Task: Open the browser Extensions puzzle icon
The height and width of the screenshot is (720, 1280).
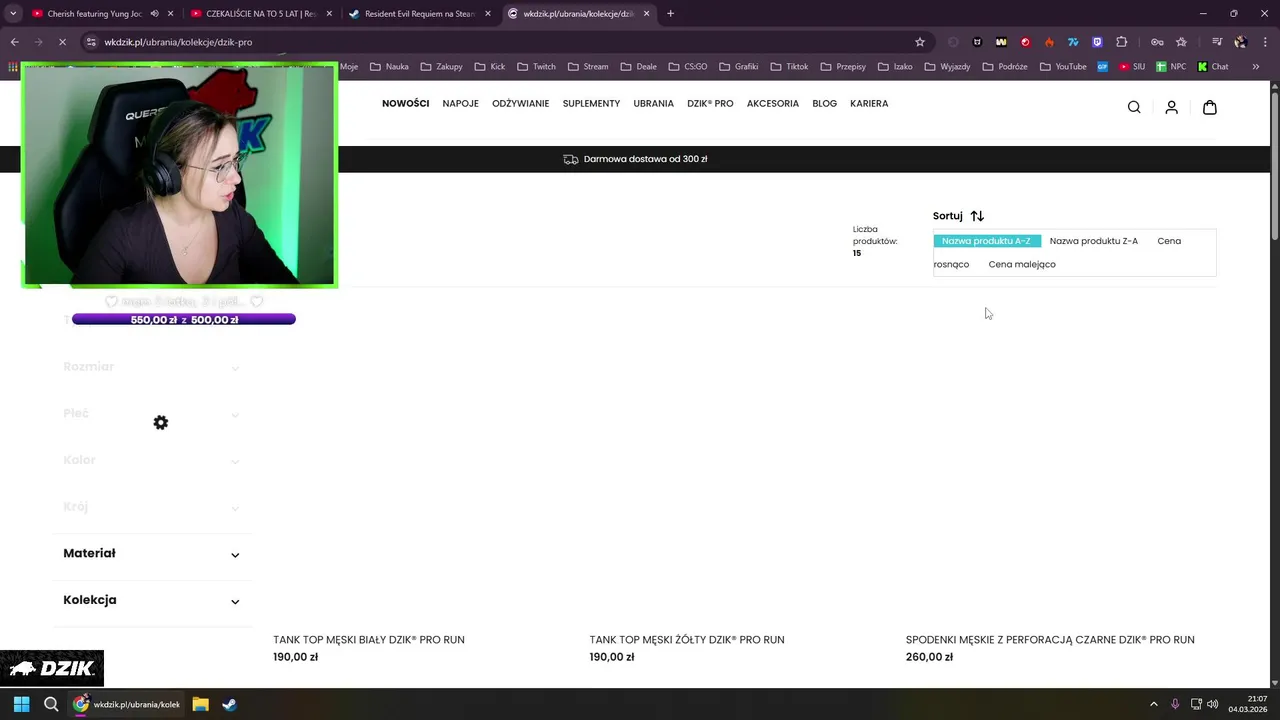Action: 1121,42
